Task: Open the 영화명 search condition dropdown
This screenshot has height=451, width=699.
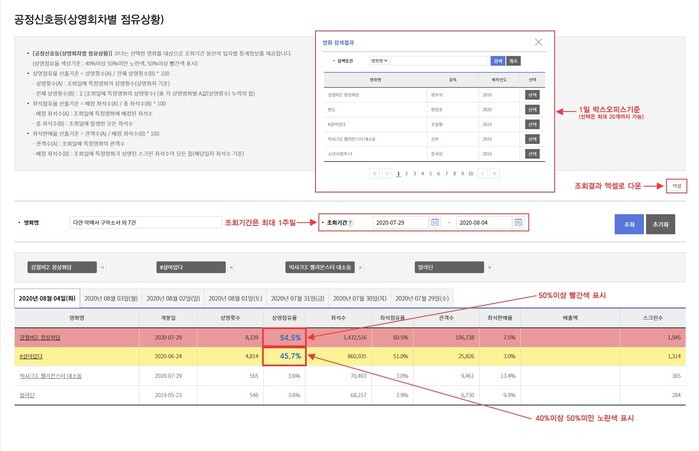Action: point(379,61)
